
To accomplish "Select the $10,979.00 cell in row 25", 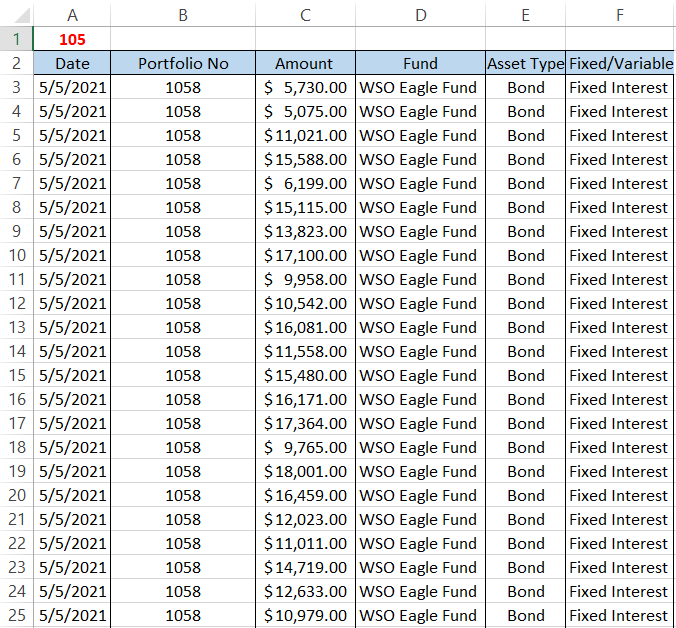I will tap(305, 615).
